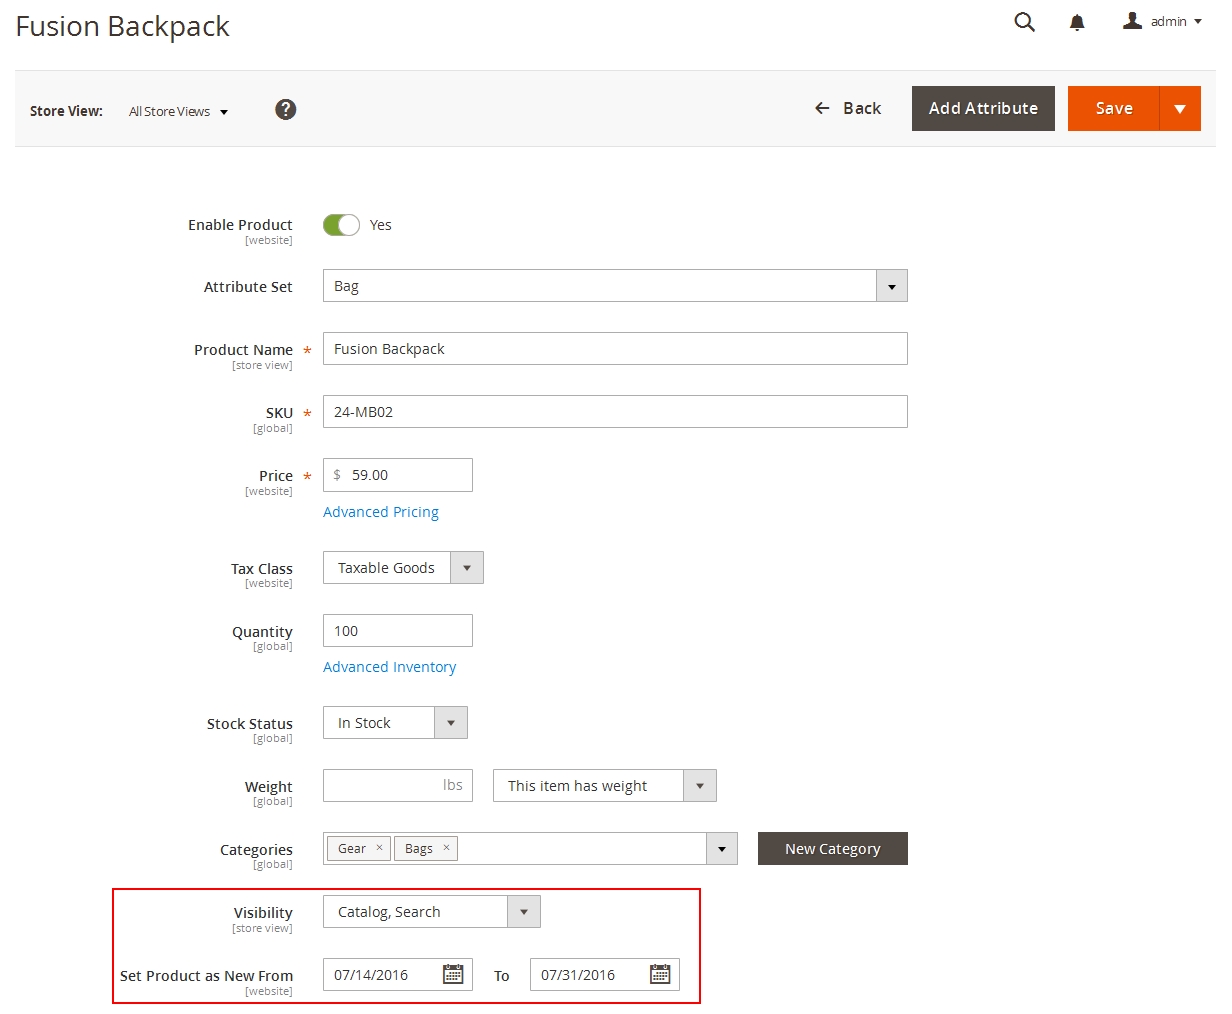
Task: Remove the Gear category chip
Action: click(379, 848)
